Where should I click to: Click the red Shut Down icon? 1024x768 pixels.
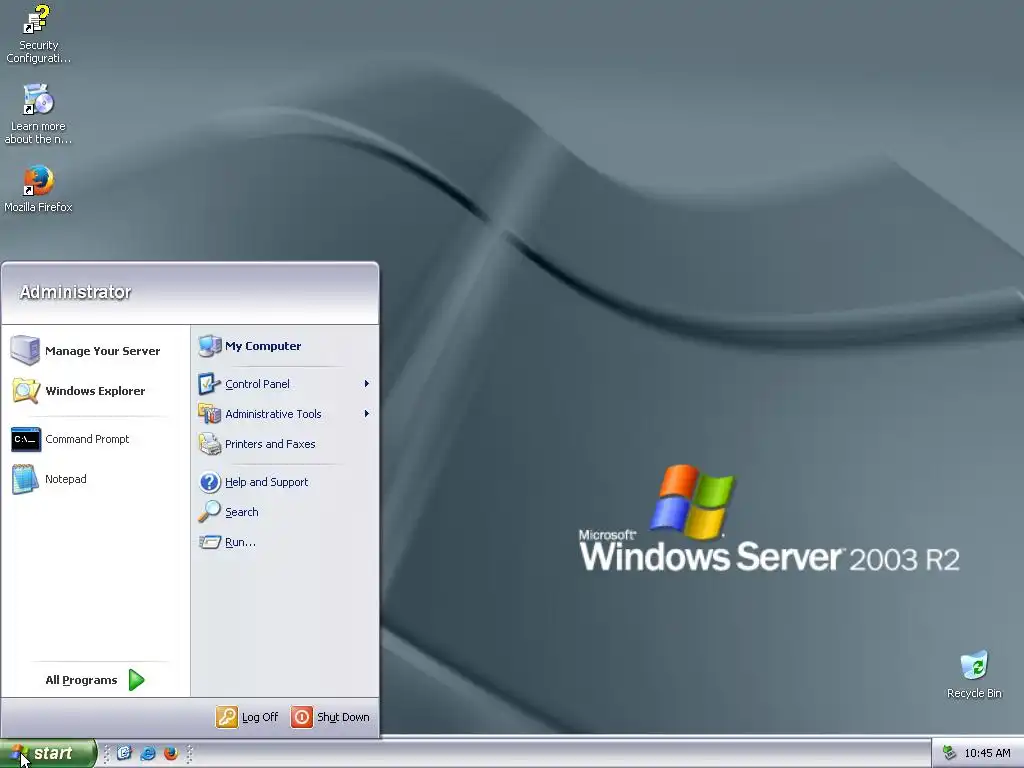pyautogui.click(x=302, y=716)
